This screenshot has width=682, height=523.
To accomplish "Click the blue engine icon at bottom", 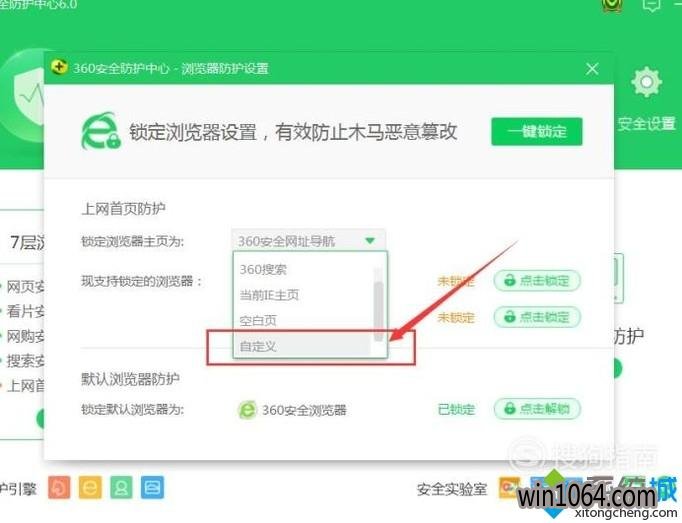I will [x=153, y=487].
